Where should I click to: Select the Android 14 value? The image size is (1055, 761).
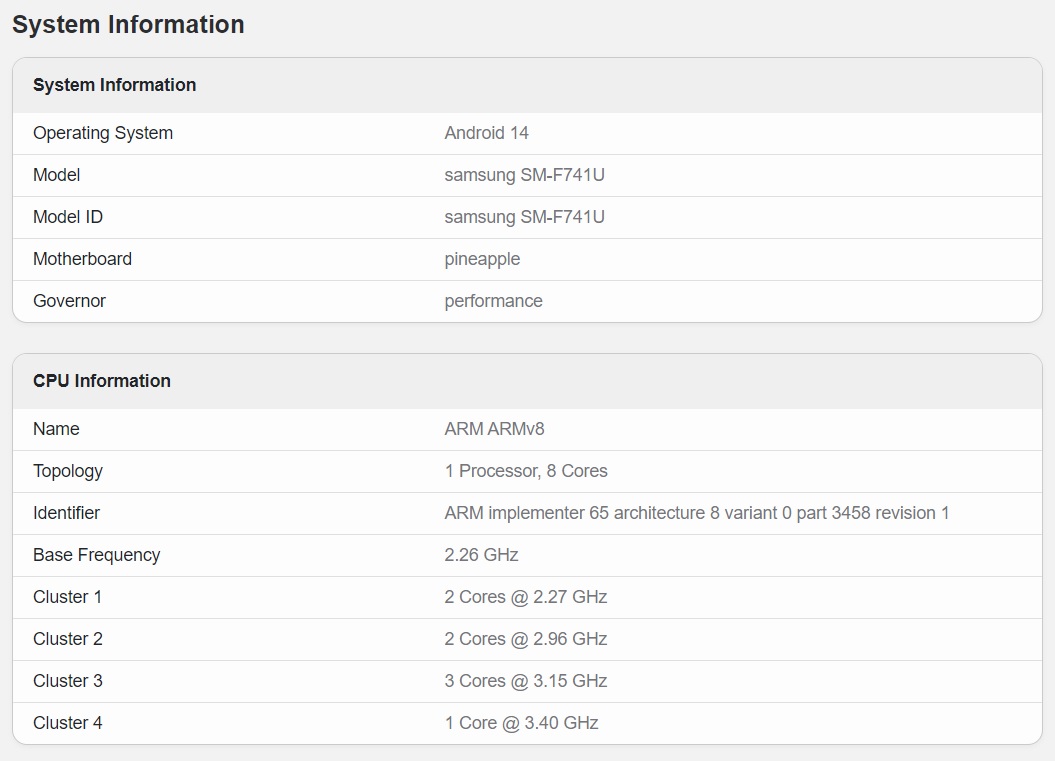(x=486, y=133)
